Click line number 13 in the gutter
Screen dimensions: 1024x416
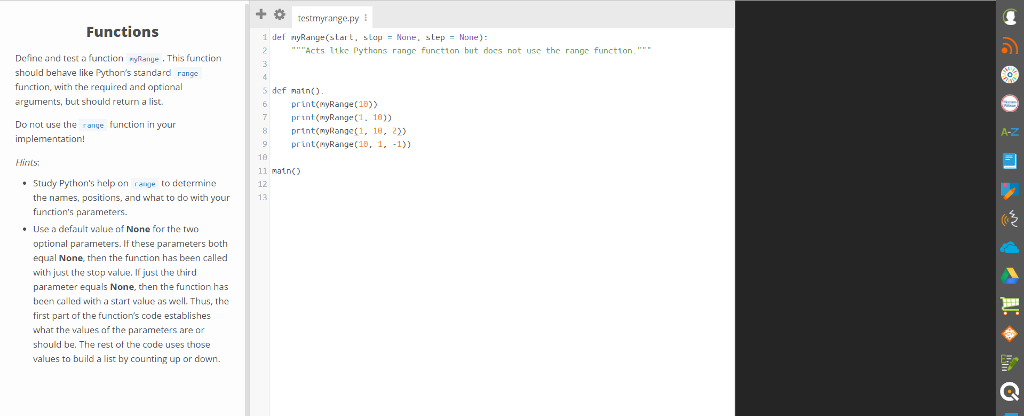[263, 197]
